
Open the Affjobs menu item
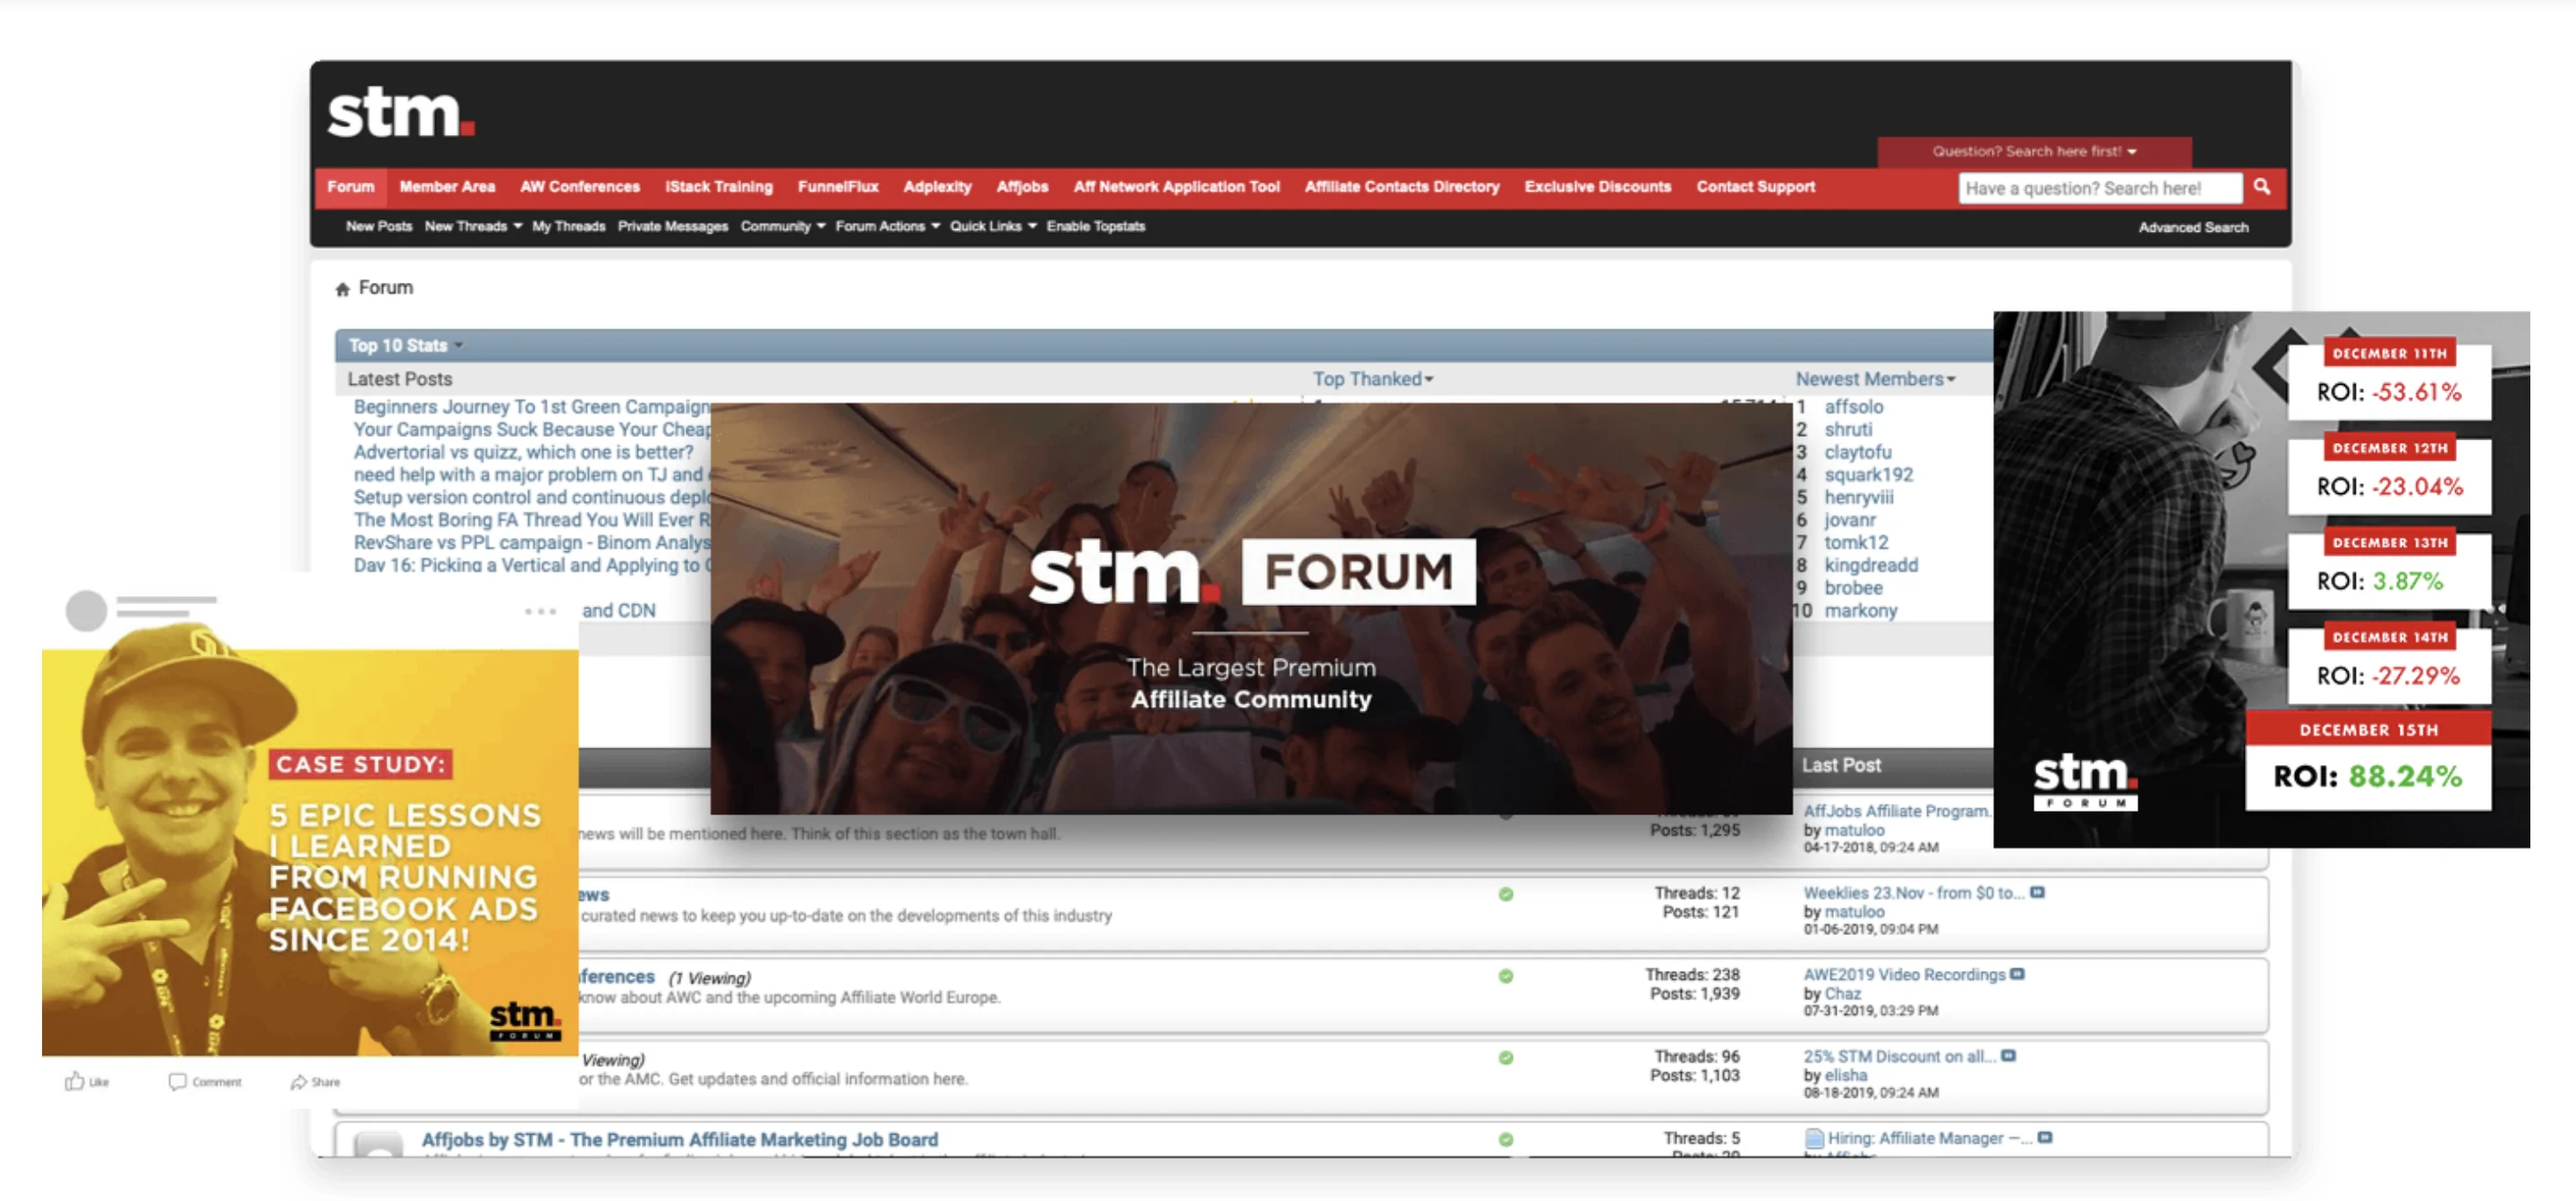click(x=1022, y=187)
